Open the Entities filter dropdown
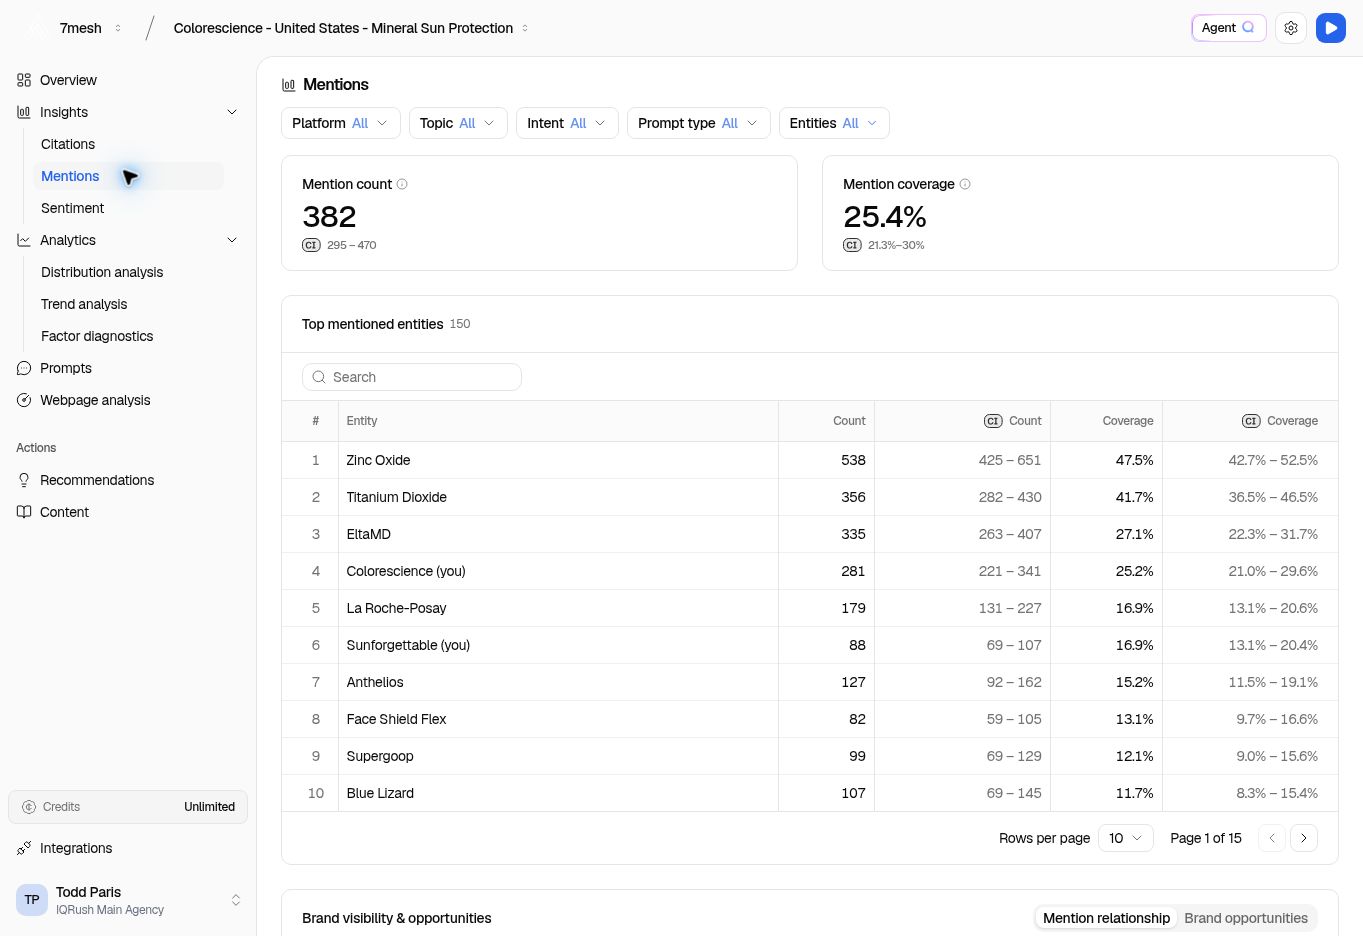Viewport: 1363px width, 936px height. tap(834, 123)
